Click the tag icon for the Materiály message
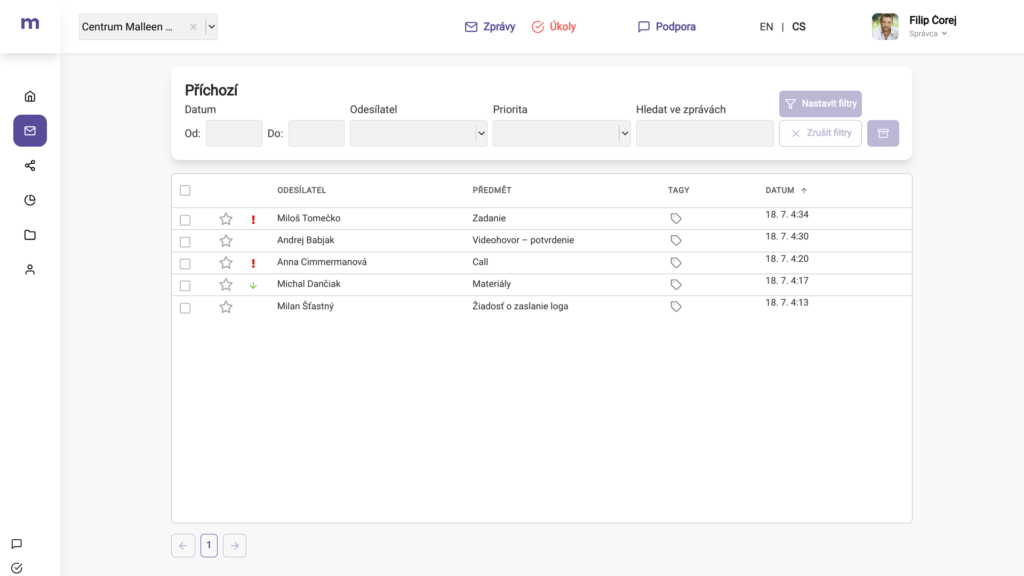Viewport: 1024px width, 576px height. tap(676, 285)
